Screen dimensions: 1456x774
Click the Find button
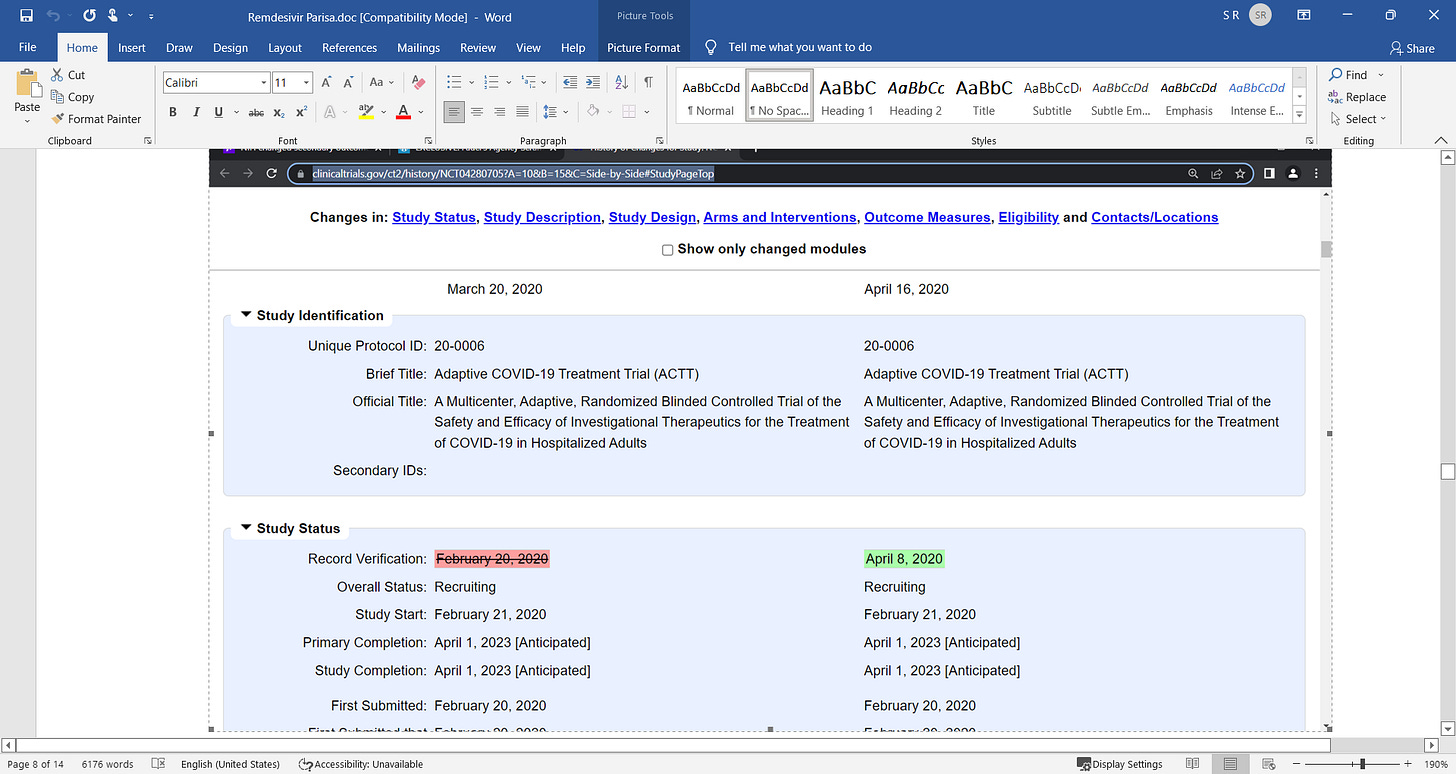pyautogui.click(x=1347, y=75)
